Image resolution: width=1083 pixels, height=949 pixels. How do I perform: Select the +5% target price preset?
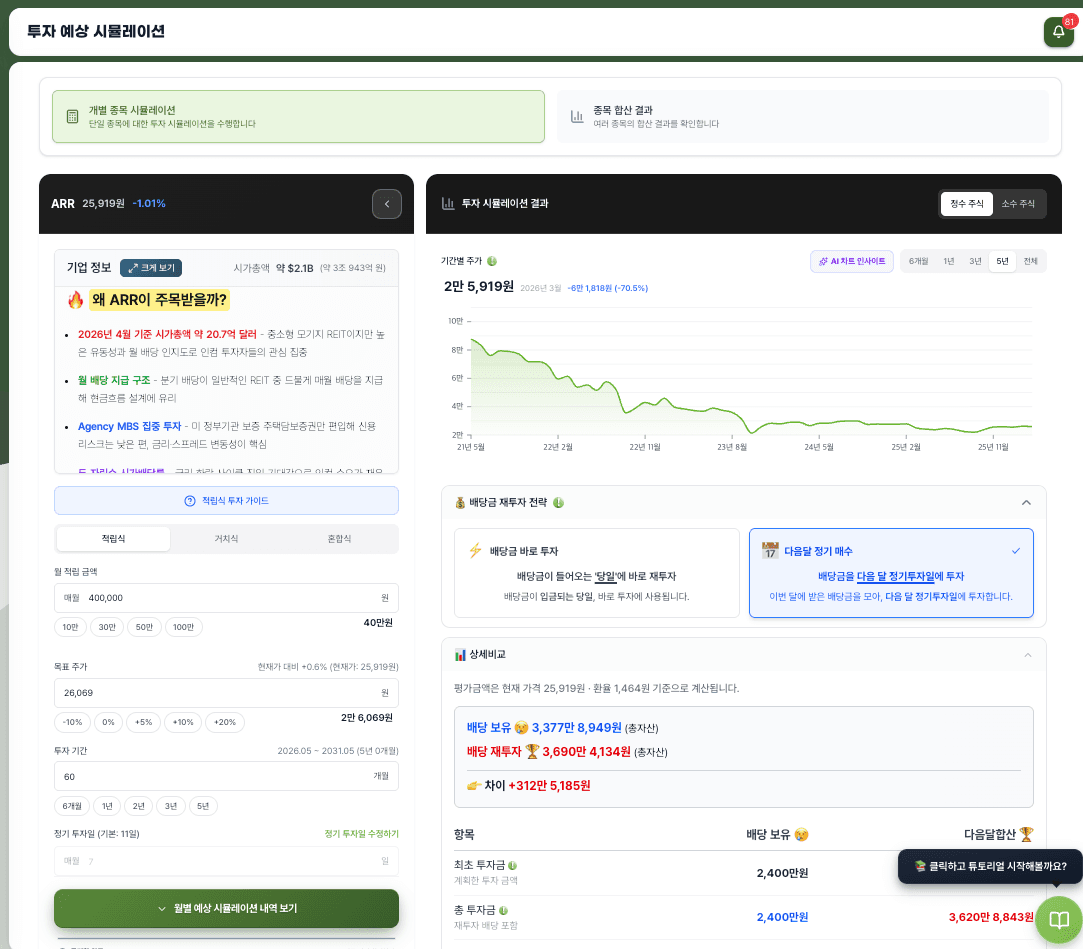coord(144,722)
